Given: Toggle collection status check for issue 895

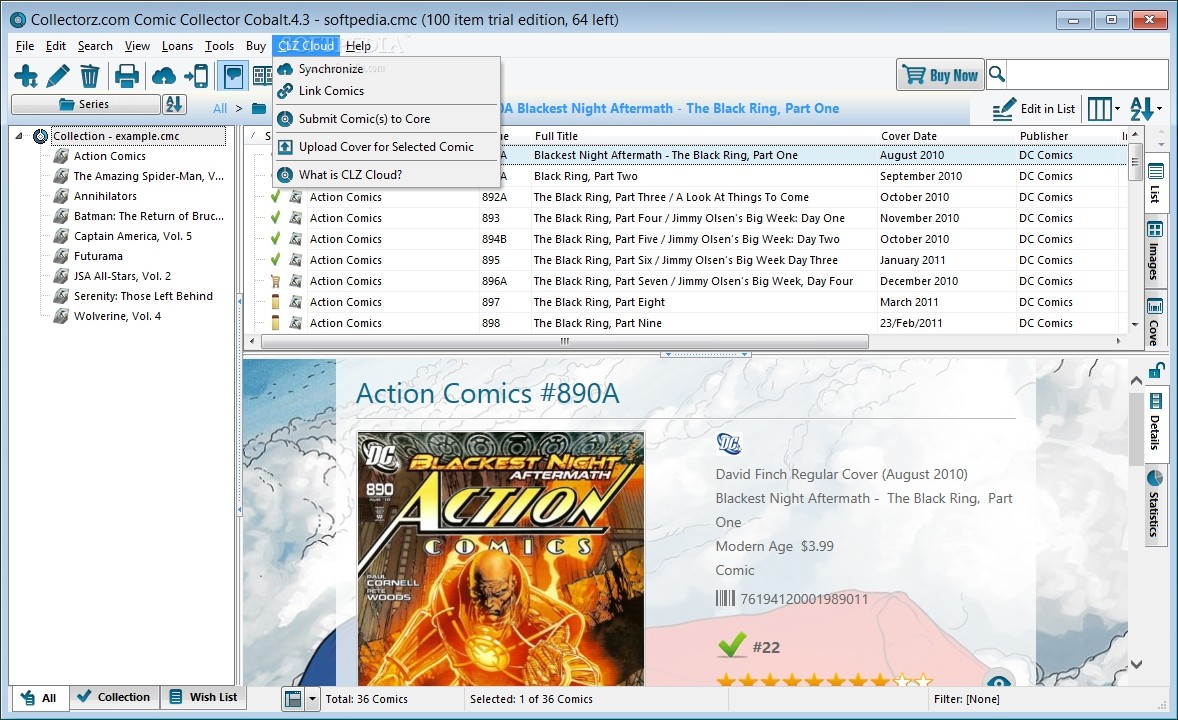Looking at the screenshot, I should pyautogui.click(x=276, y=260).
